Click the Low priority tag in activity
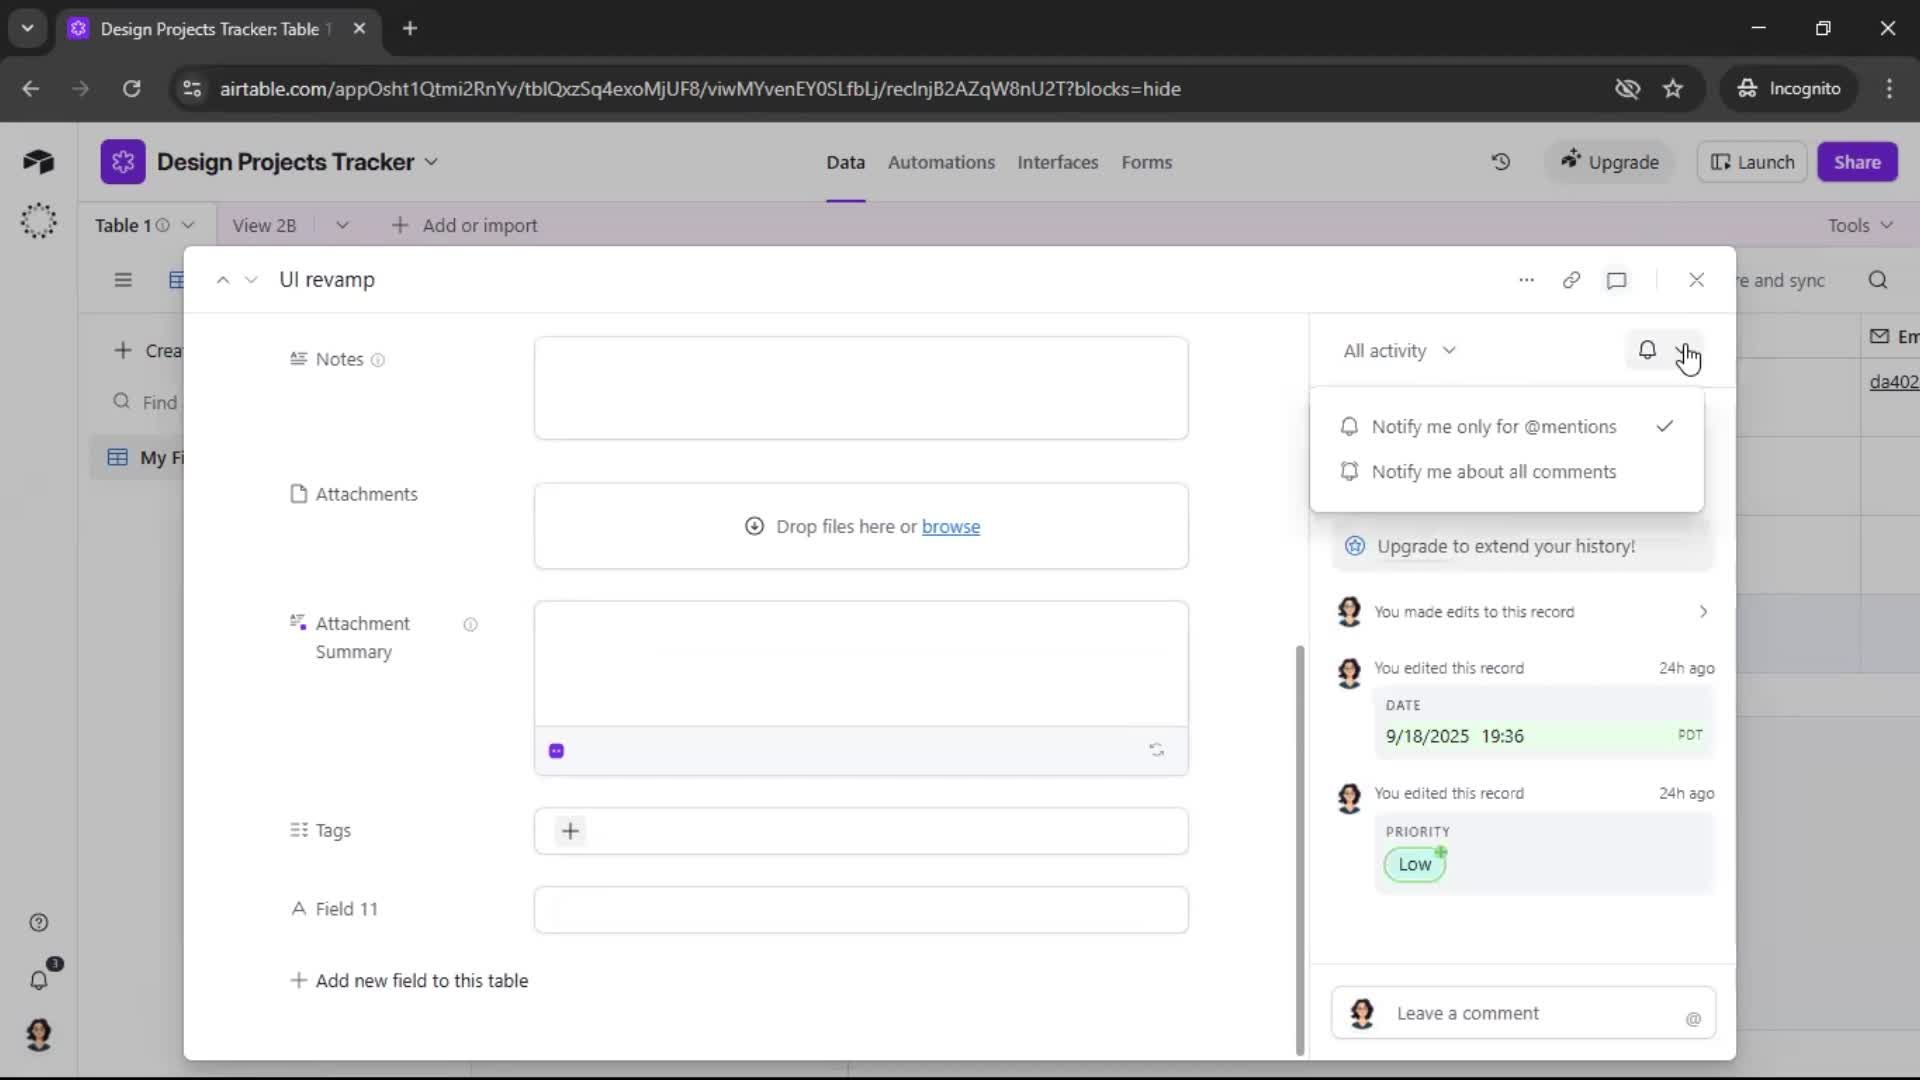1920x1080 pixels. [x=1414, y=864]
